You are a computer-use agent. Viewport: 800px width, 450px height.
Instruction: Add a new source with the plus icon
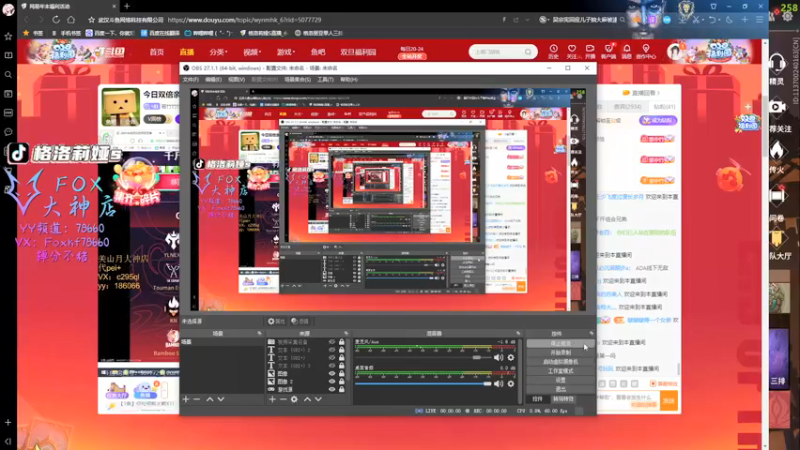272,399
